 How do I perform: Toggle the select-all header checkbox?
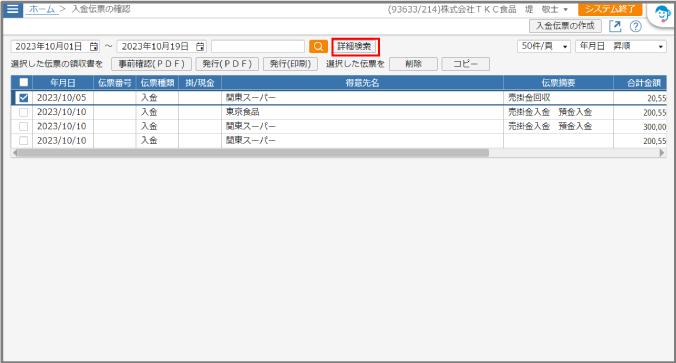(24, 82)
